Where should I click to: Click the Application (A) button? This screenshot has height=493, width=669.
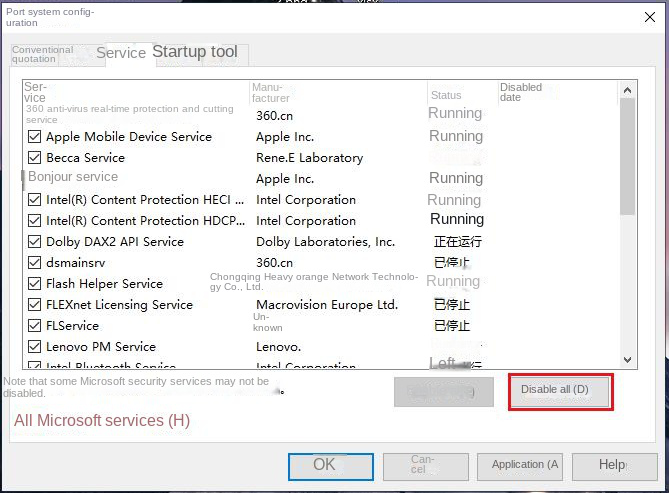[x=525, y=465]
